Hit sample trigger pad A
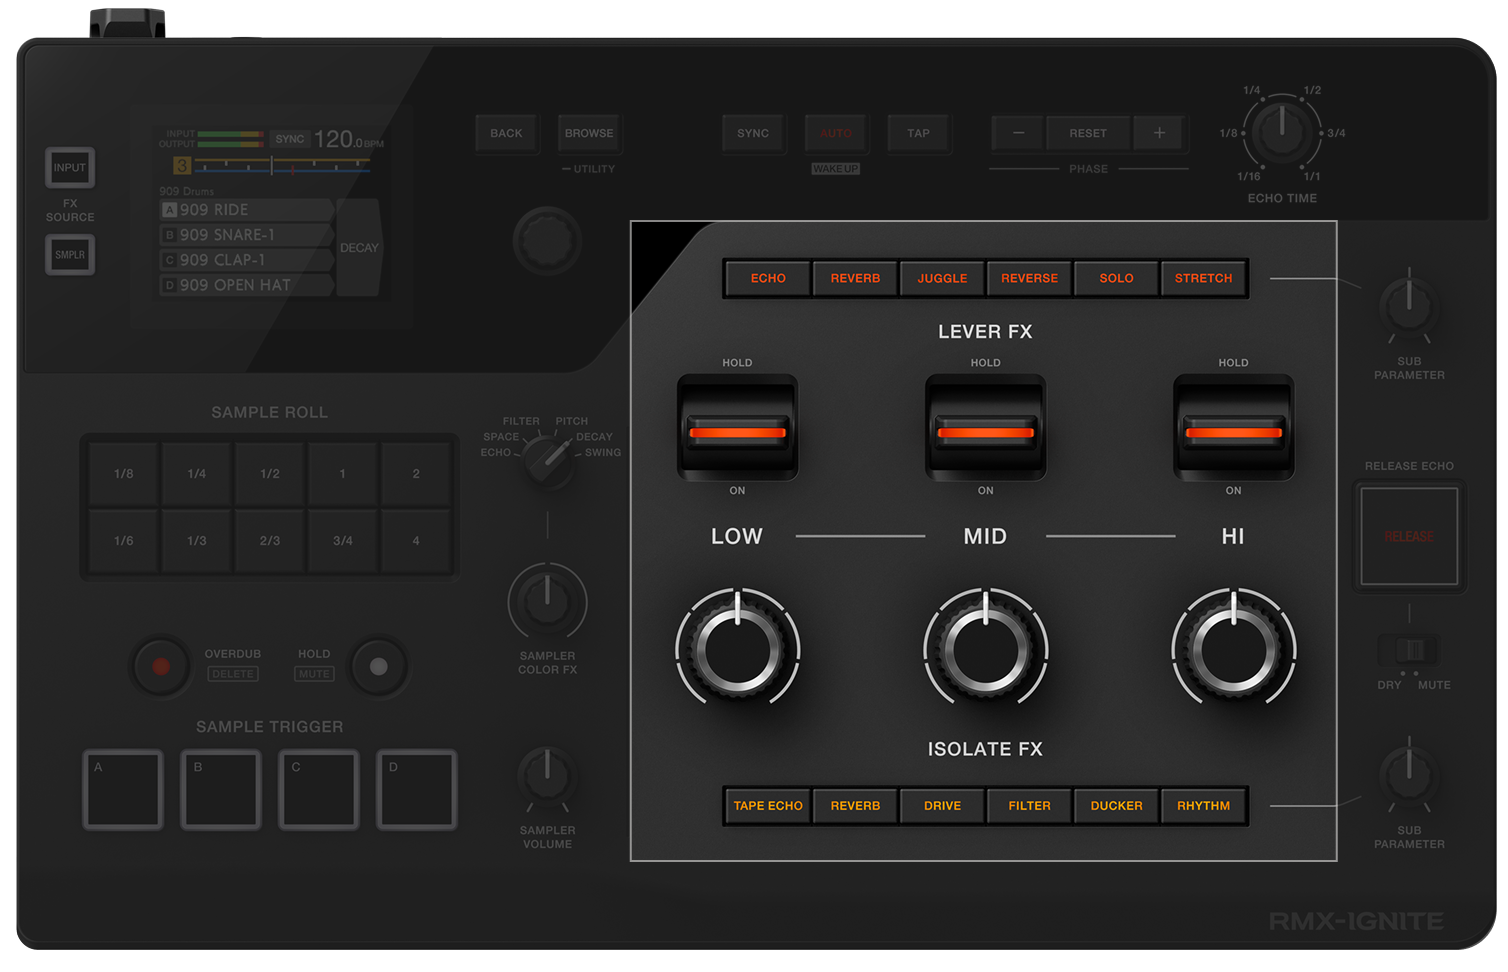This screenshot has width=1508, height=972. pos(122,789)
